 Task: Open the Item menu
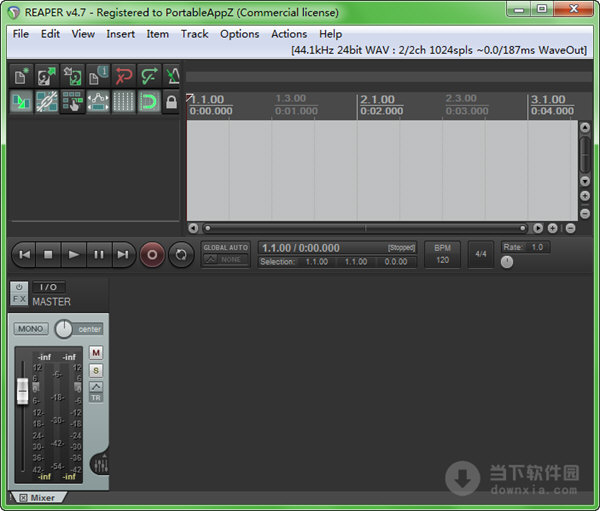[x=157, y=34]
